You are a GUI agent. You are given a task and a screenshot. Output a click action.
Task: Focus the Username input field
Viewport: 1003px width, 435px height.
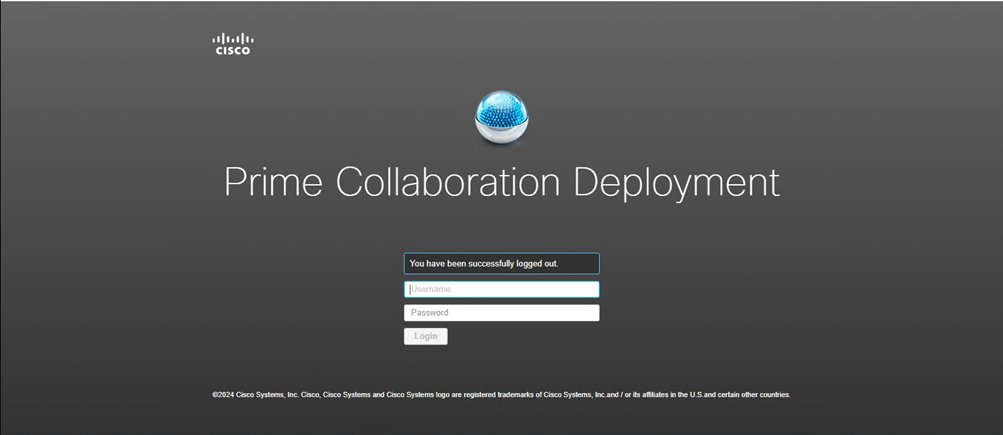501,289
